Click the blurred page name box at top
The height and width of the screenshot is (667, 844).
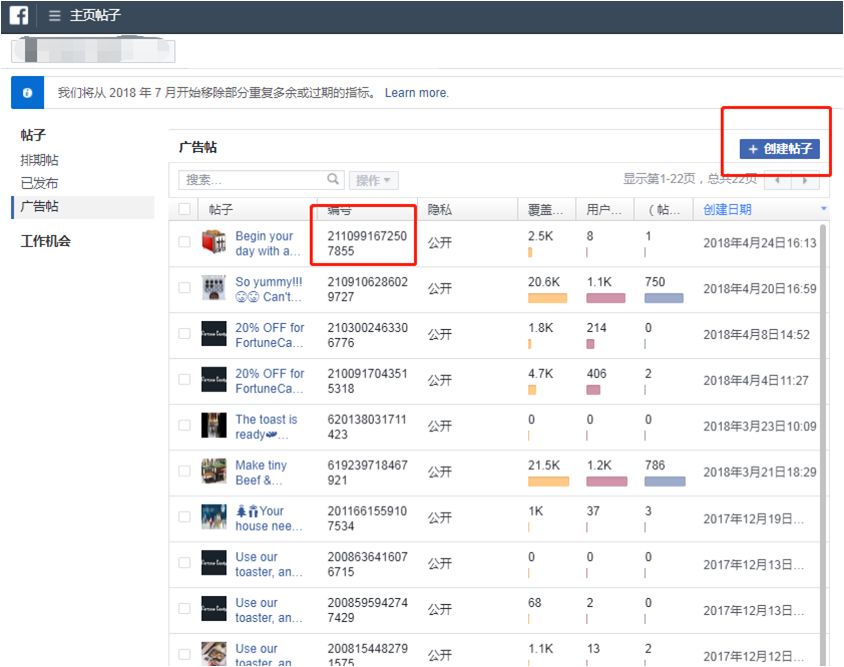(93, 51)
